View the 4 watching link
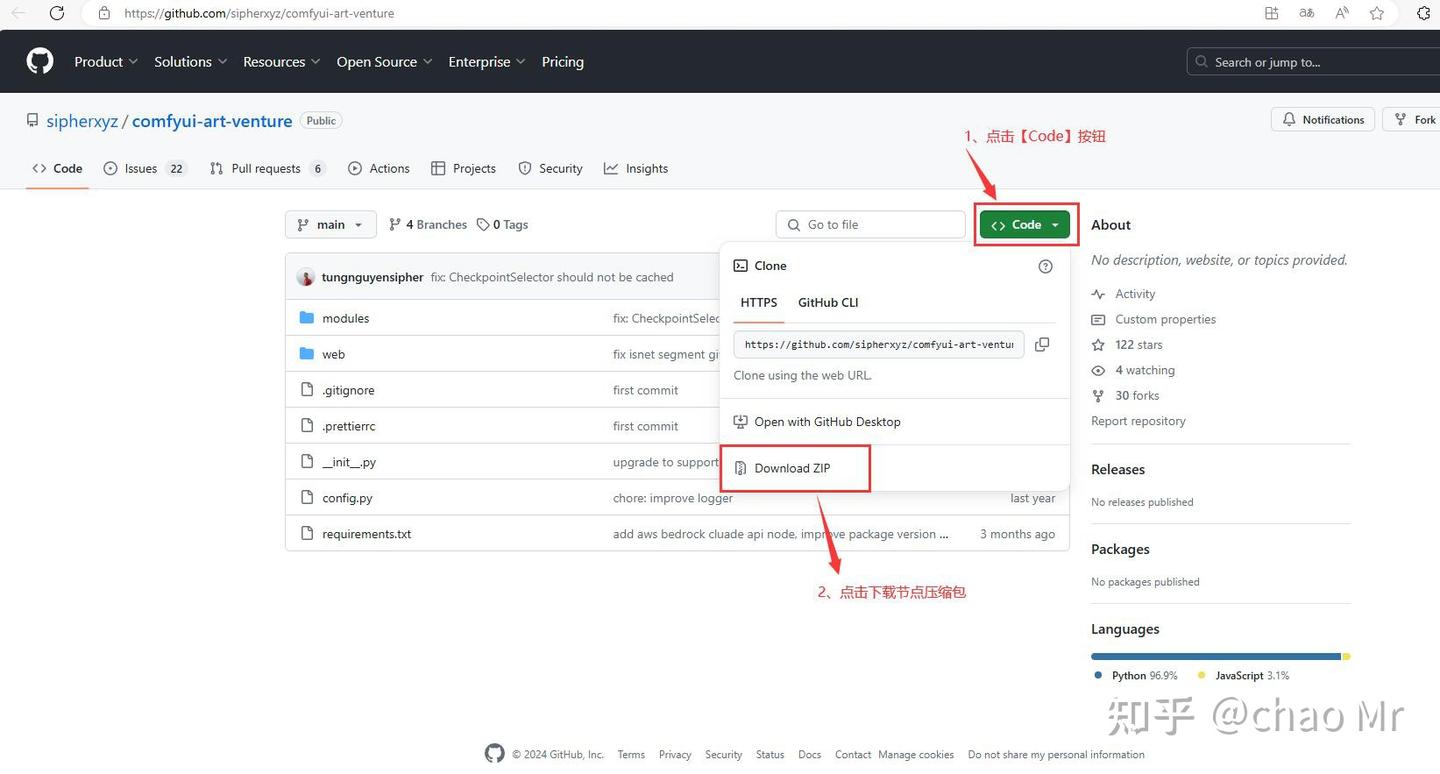This screenshot has width=1440, height=774. (x=1133, y=370)
